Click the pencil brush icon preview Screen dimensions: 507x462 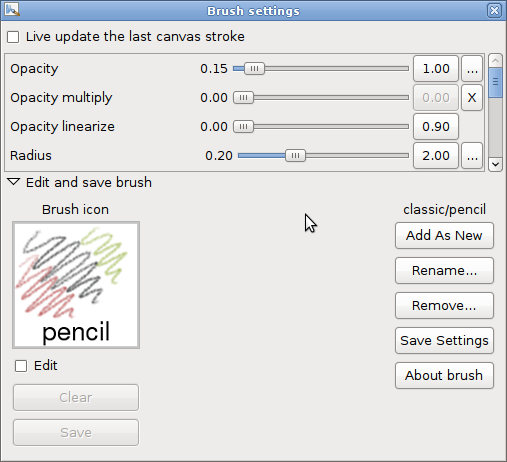point(76,285)
